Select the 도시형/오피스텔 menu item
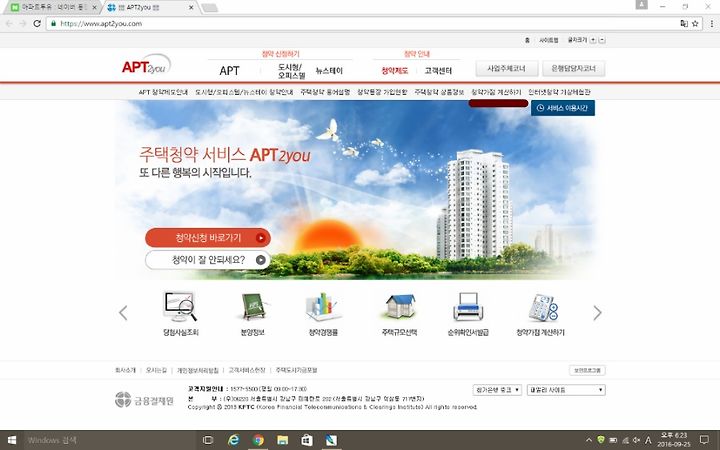The height and width of the screenshot is (450, 720). tap(292, 71)
